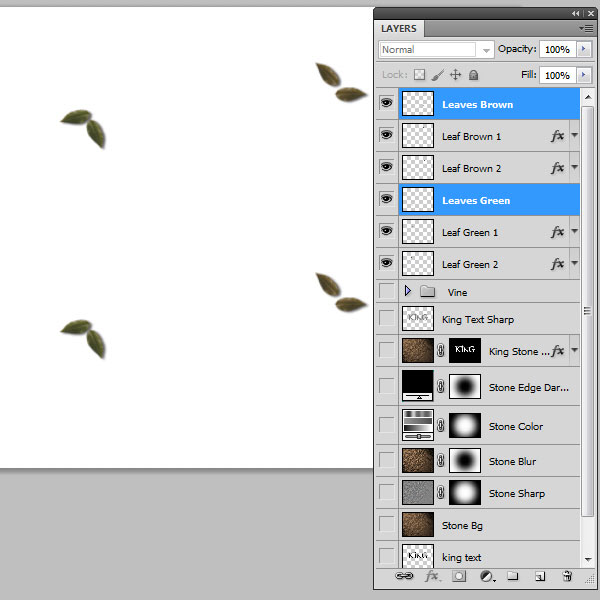
Task: Select the LAYERS tab
Action: (399, 29)
